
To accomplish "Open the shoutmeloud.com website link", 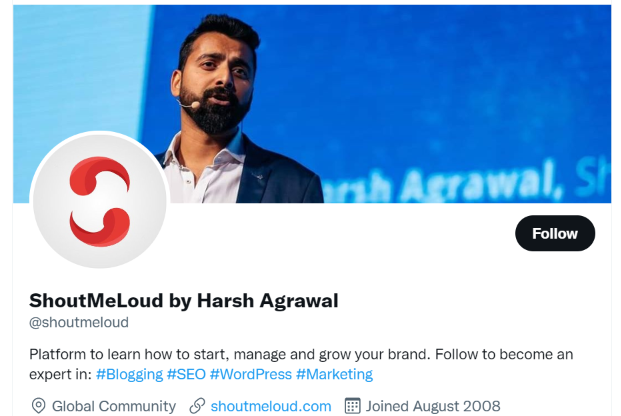I will (x=271, y=406).
